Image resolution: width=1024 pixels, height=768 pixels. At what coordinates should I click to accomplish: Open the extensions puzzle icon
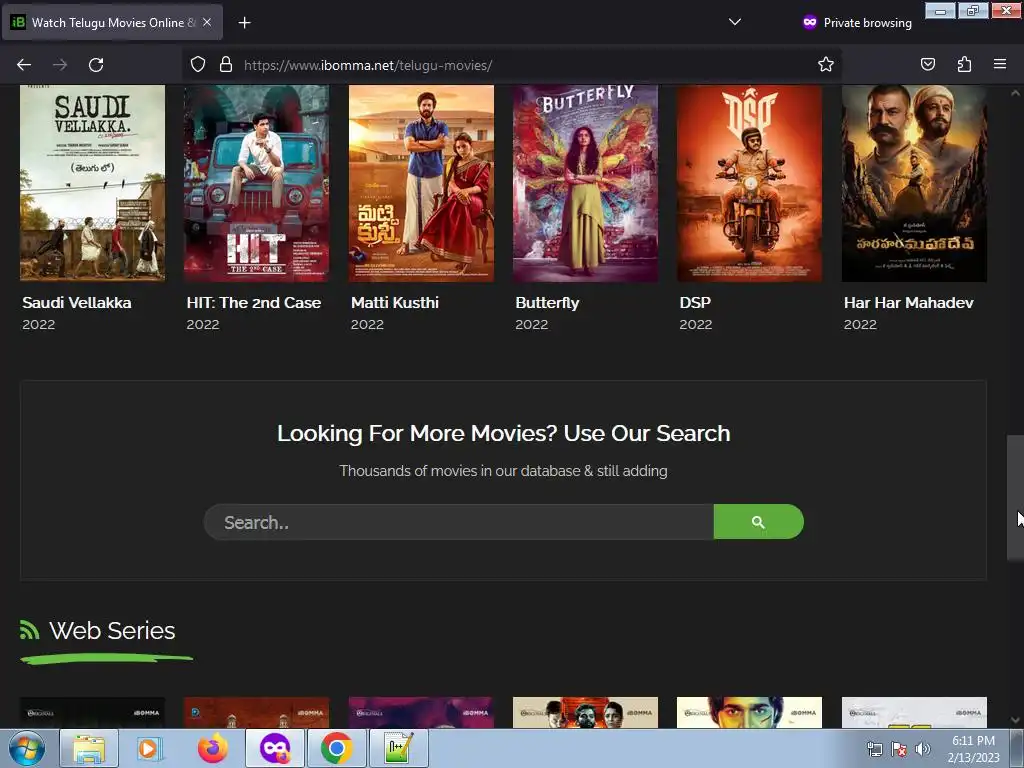click(x=964, y=65)
